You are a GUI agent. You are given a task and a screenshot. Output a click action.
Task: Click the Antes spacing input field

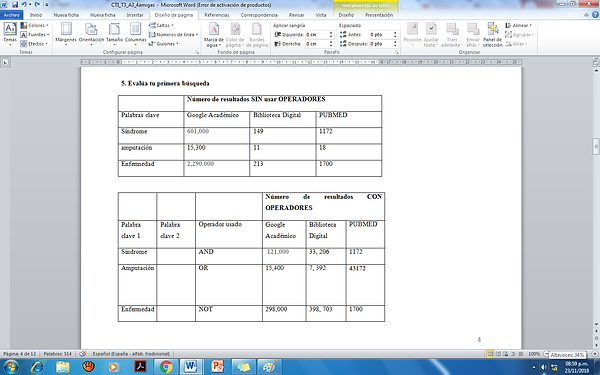tap(381, 34)
